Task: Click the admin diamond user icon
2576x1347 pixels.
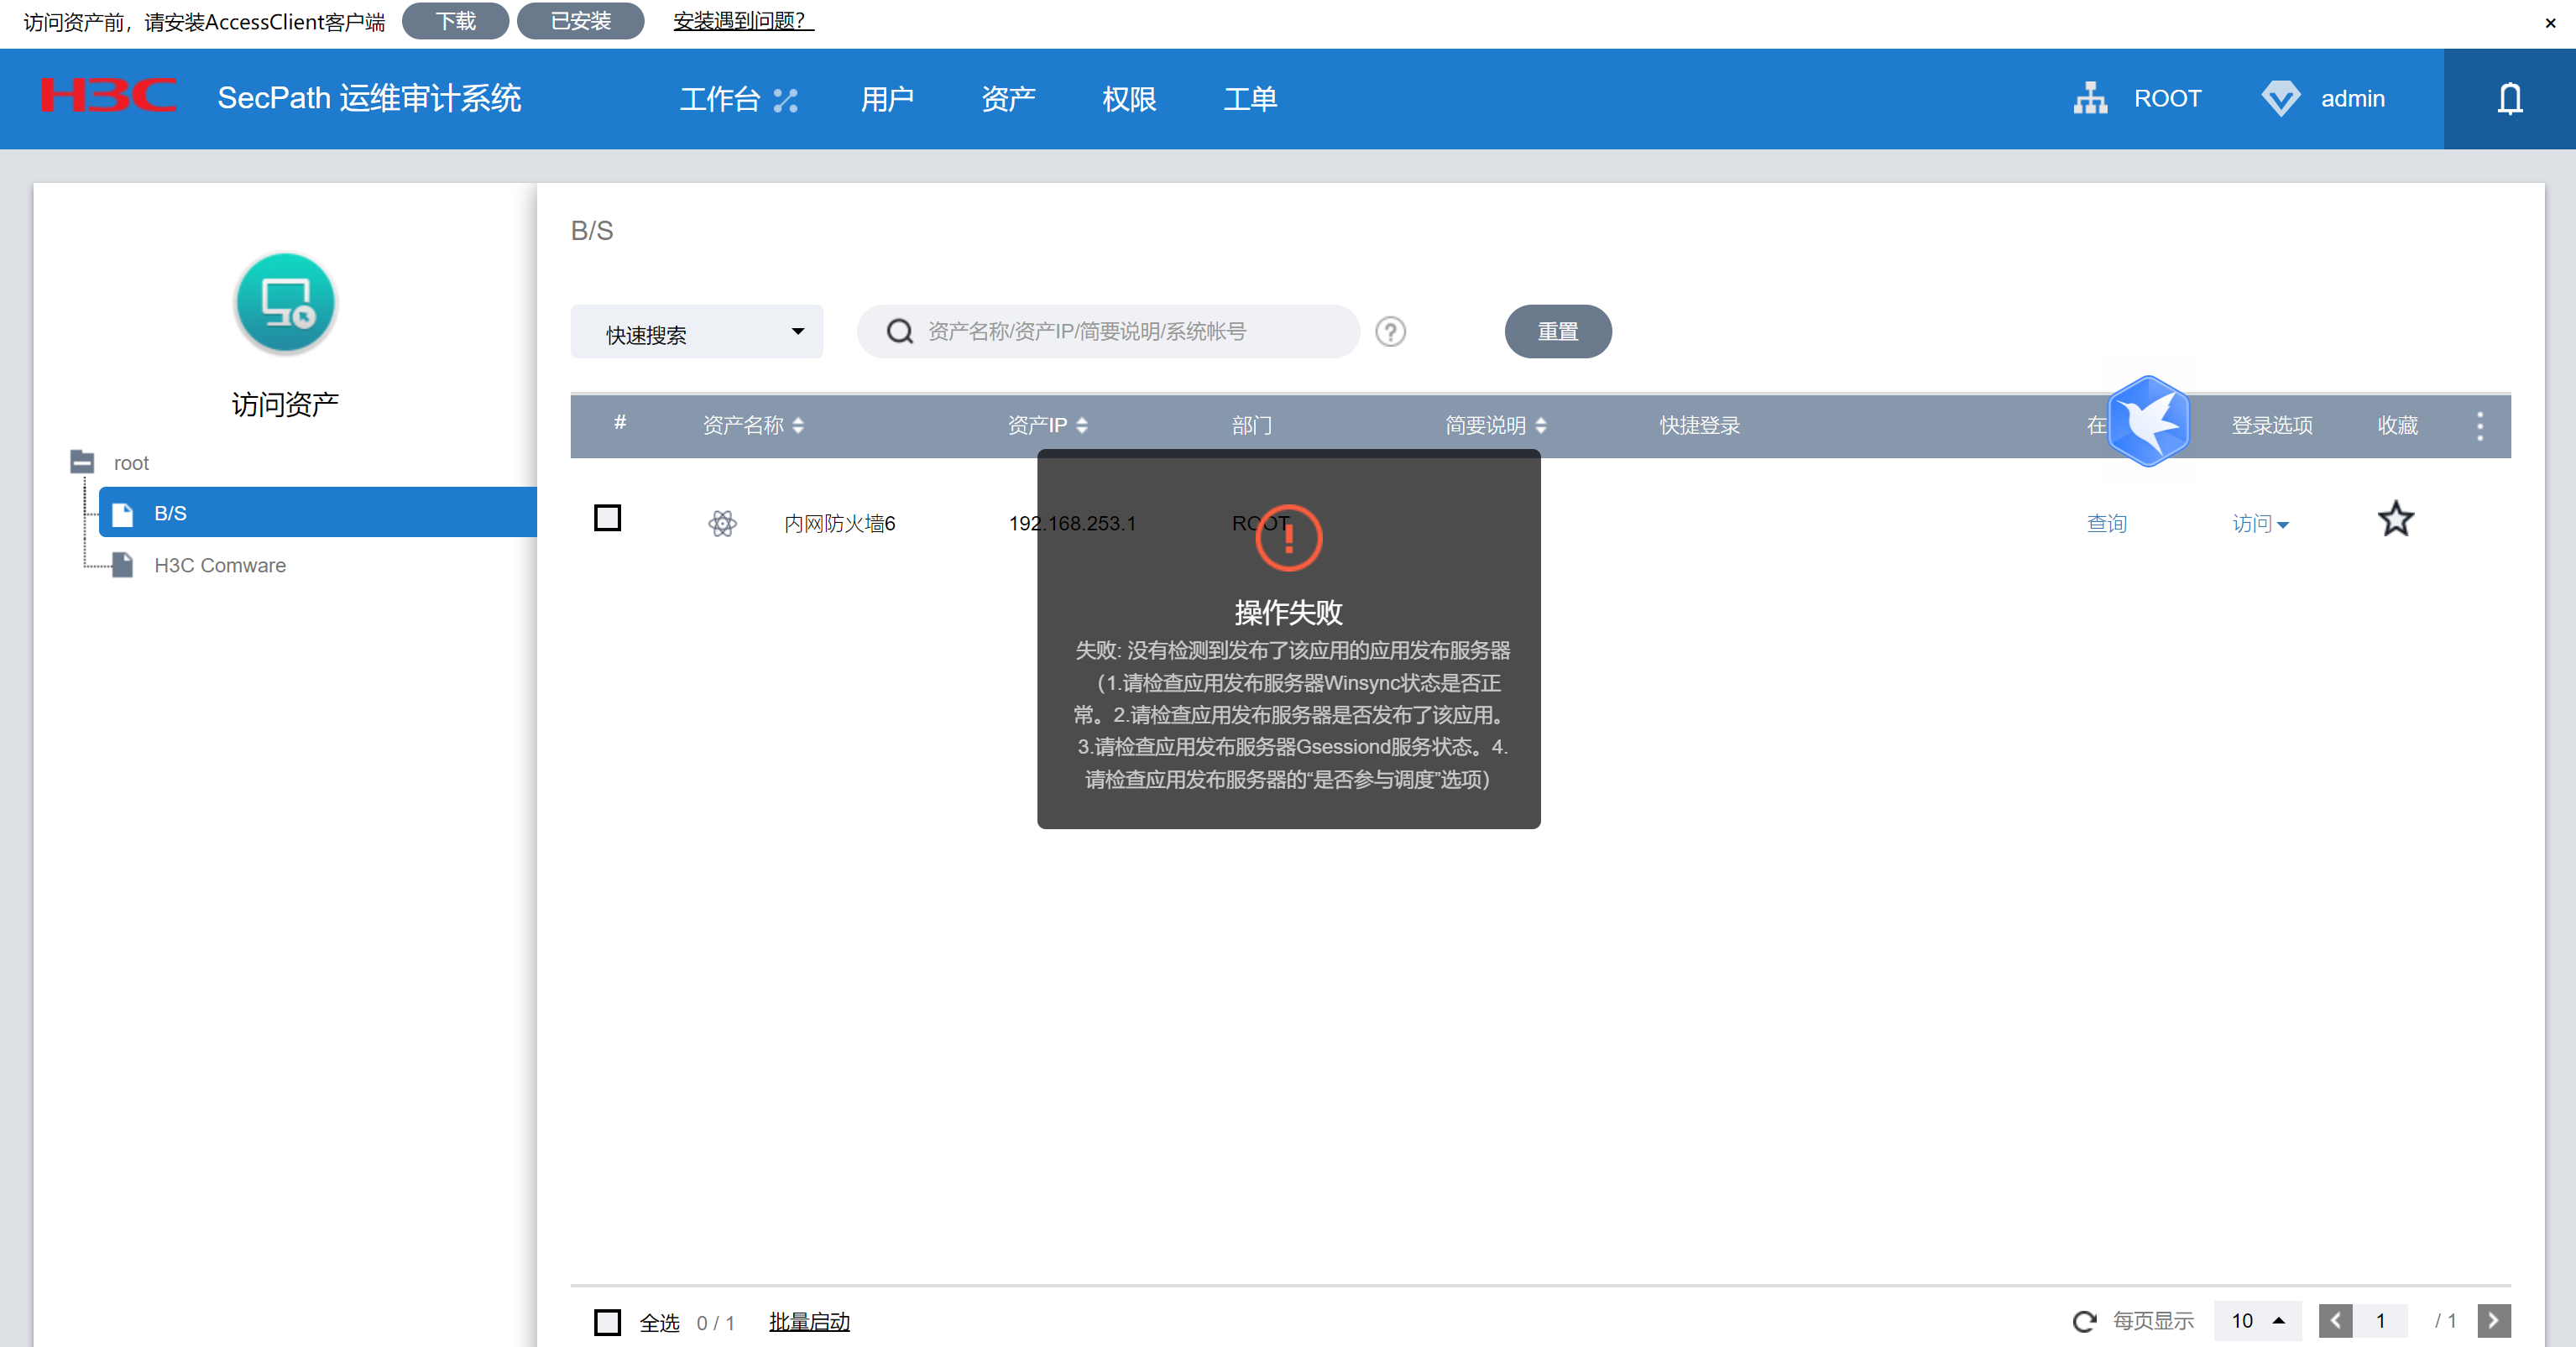Action: (x=2280, y=98)
